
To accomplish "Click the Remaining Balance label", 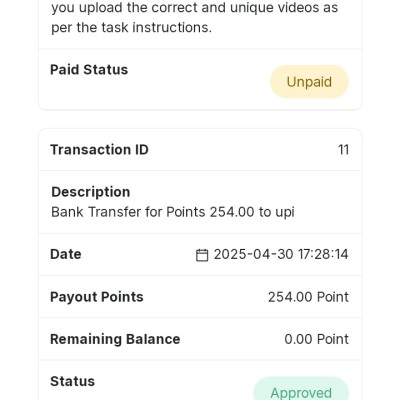I will pyautogui.click(x=115, y=339).
